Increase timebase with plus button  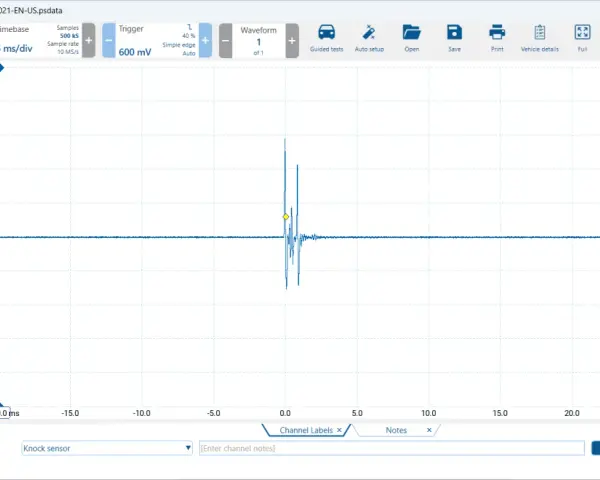pyautogui.click(x=89, y=40)
